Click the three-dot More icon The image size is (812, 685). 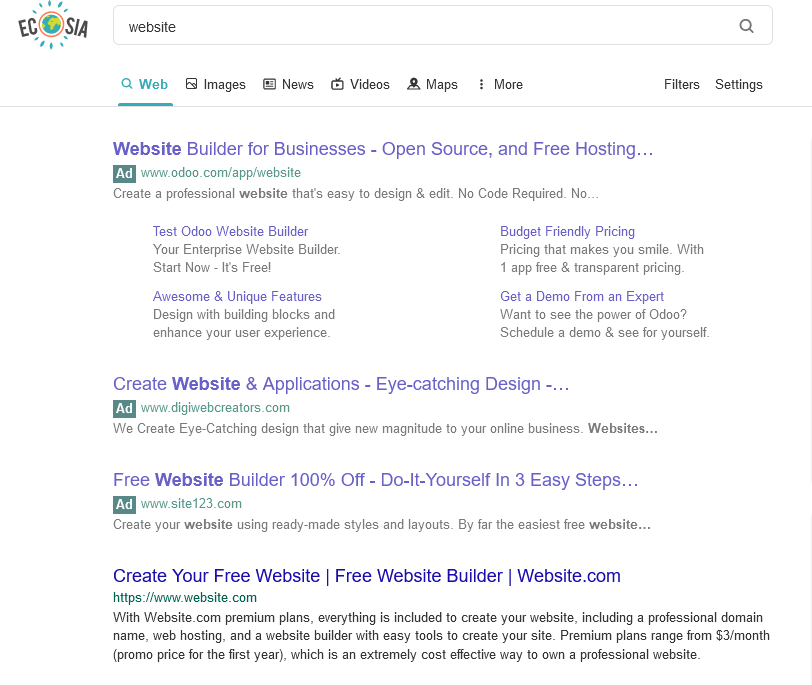pos(481,84)
